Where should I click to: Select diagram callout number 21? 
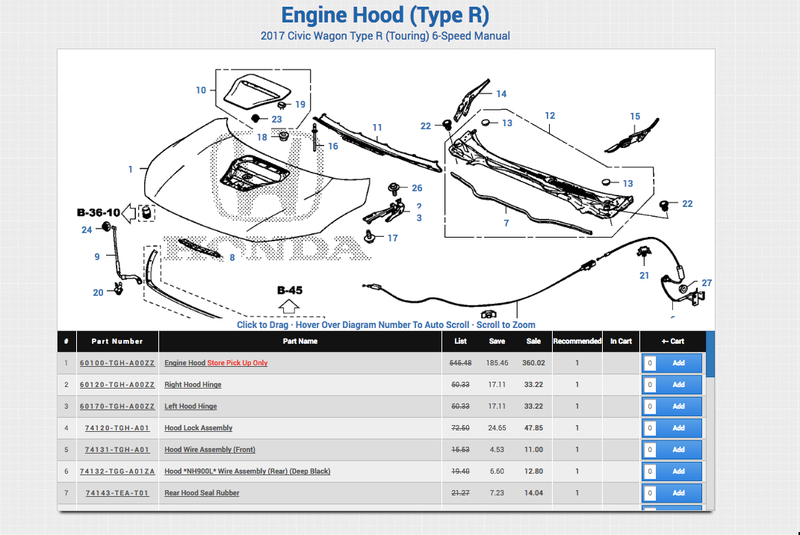point(644,276)
